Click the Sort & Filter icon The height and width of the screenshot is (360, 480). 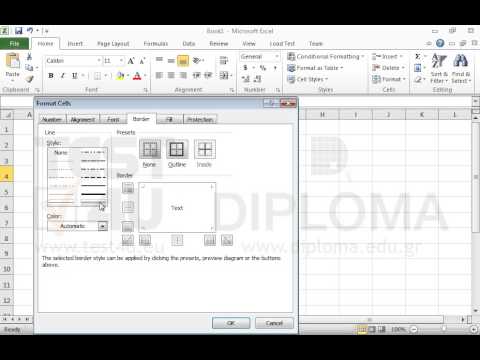(439, 68)
